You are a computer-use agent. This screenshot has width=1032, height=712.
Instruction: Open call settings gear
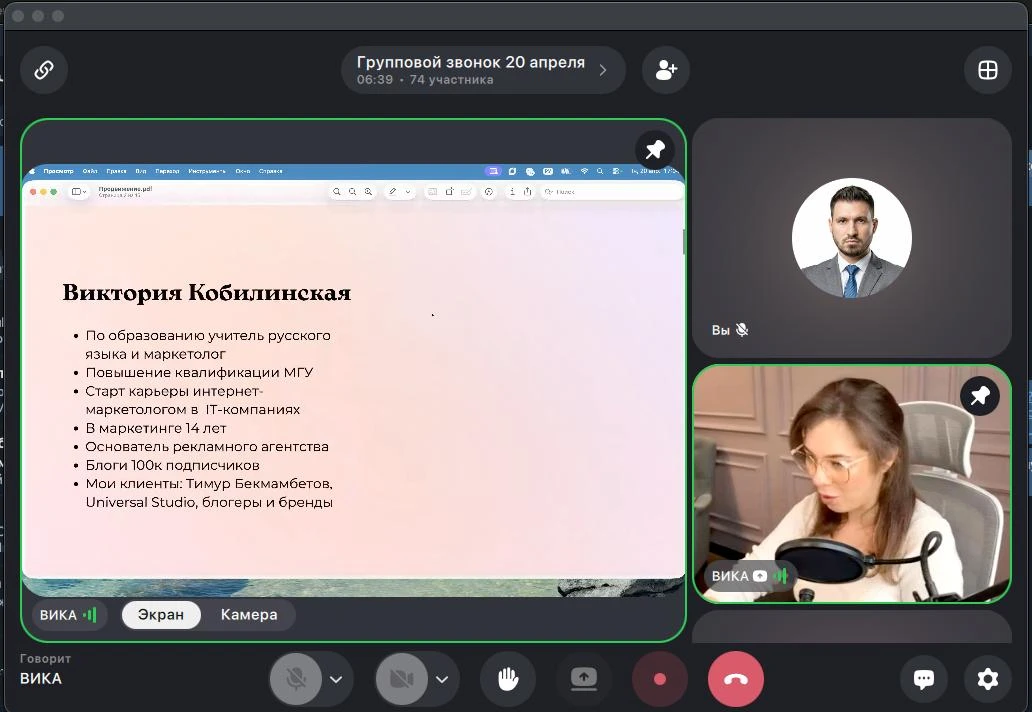(987, 679)
